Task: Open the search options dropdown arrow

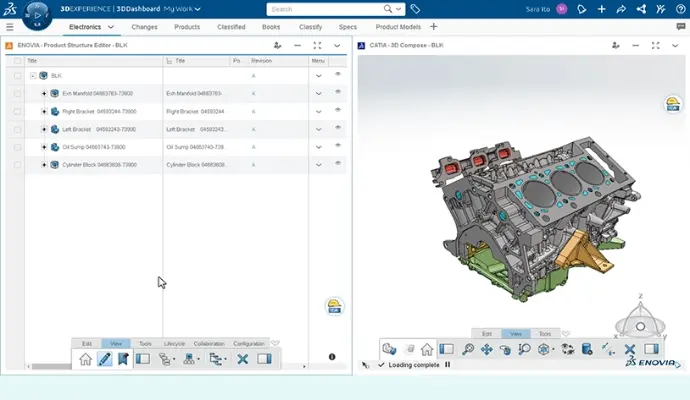Action: (398, 9)
